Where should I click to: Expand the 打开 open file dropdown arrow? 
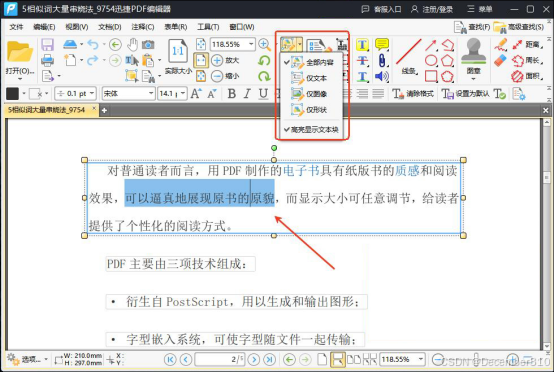pos(20,78)
